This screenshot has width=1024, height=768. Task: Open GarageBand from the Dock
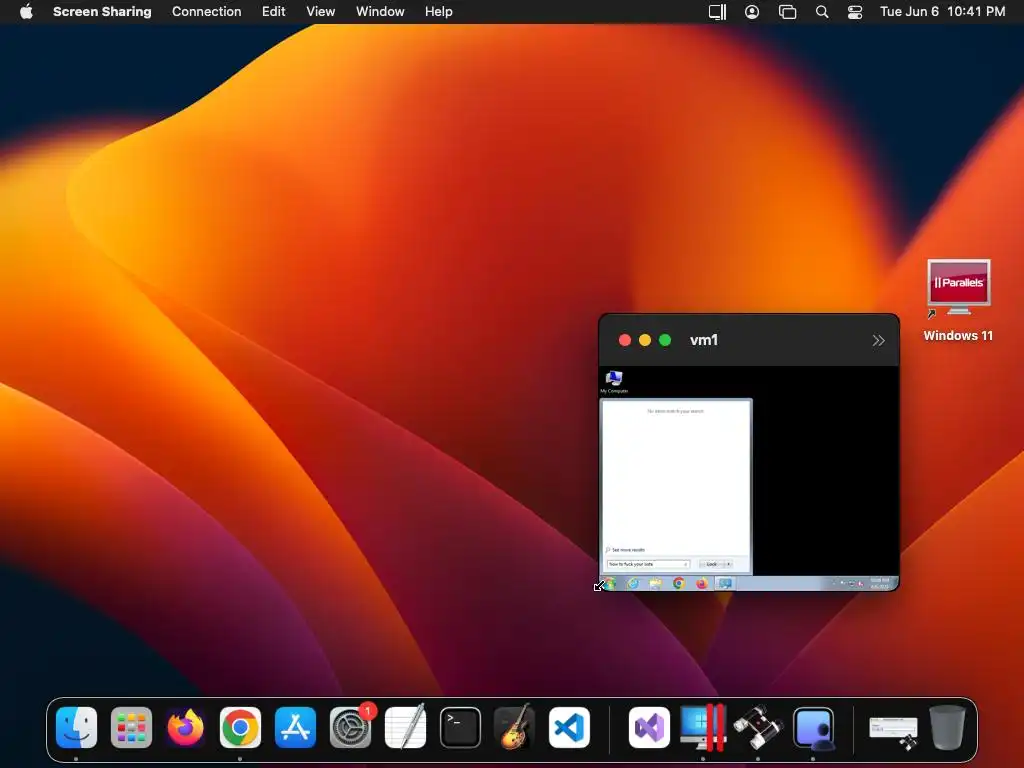[515, 727]
